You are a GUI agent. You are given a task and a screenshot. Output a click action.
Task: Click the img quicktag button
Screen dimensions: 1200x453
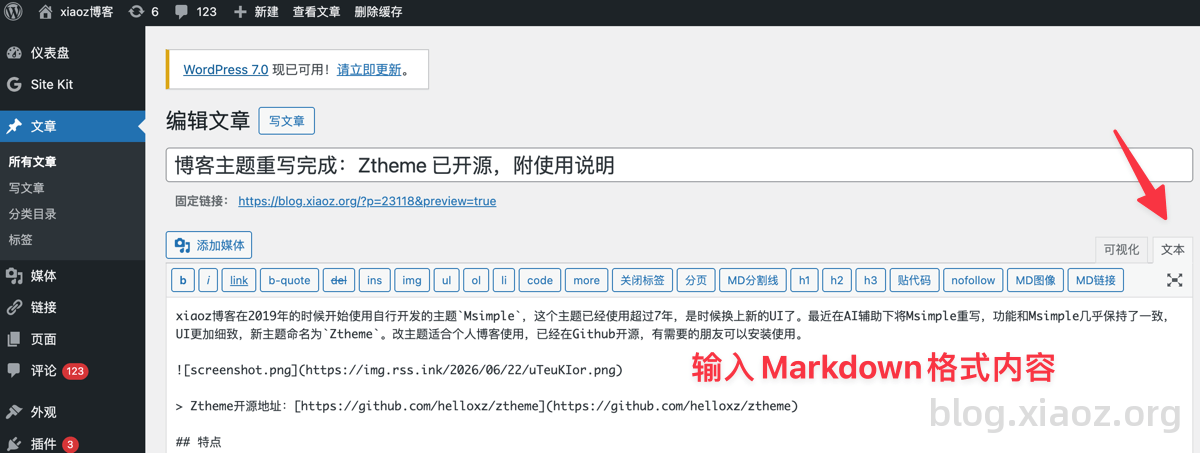tap(412, 280)
